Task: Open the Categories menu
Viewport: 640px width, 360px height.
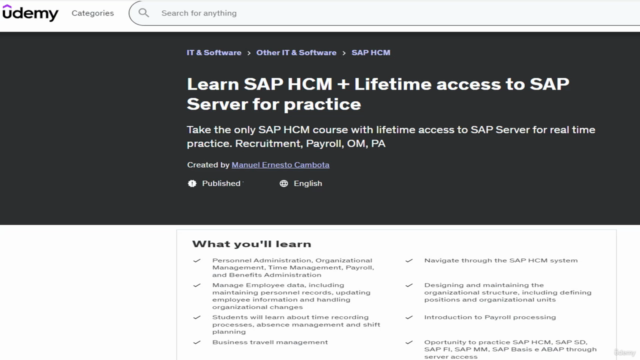Action: [x=93, y=13]
